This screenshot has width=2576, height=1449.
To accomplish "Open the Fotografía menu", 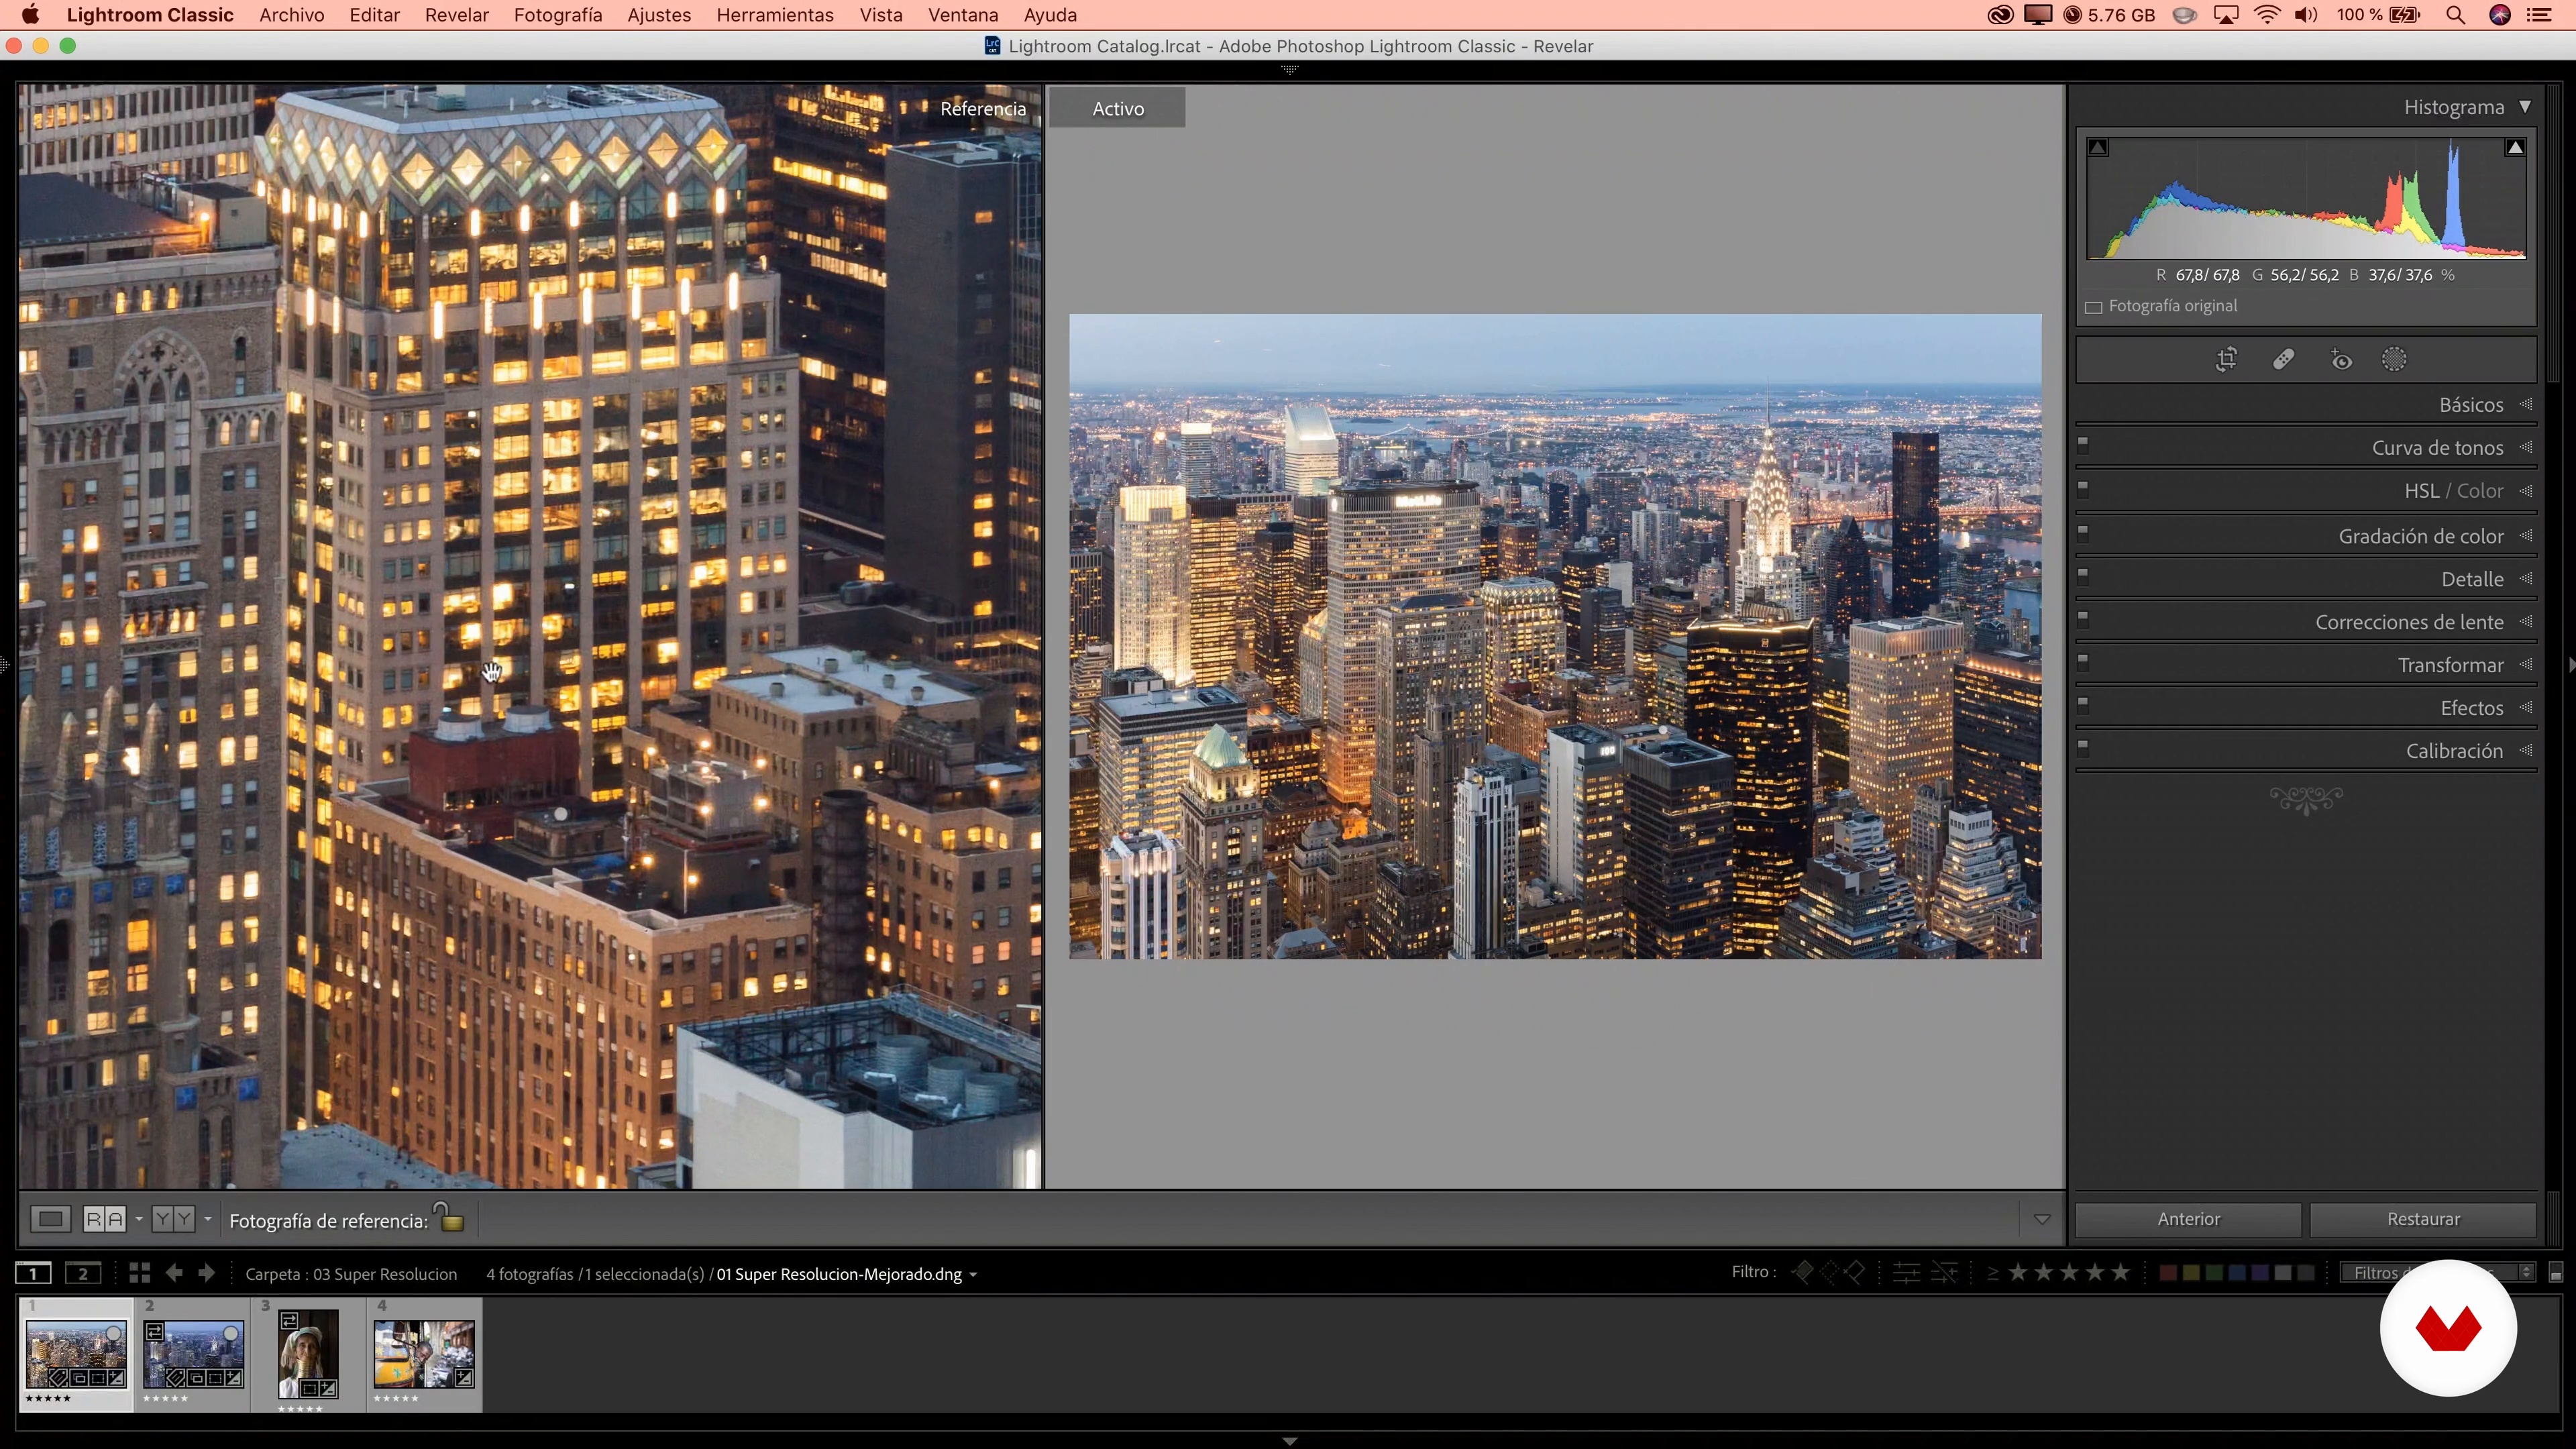I will 557,15.
